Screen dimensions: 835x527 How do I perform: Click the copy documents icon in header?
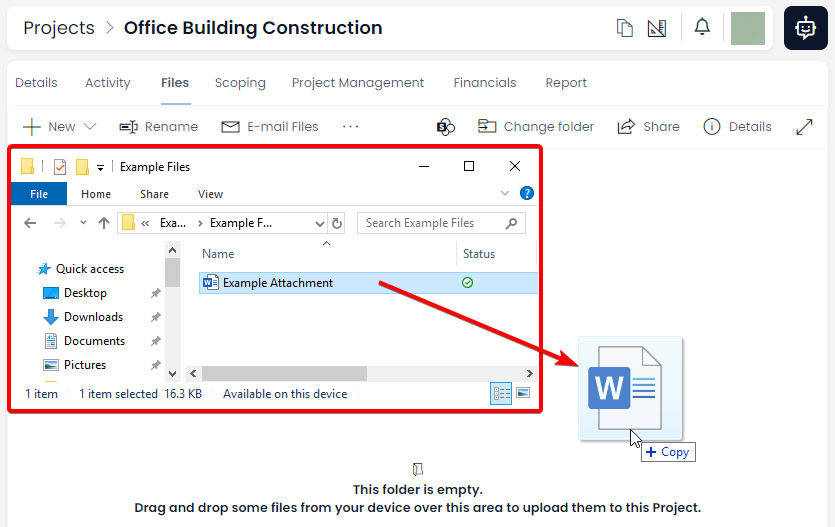(x=625, y=28)
